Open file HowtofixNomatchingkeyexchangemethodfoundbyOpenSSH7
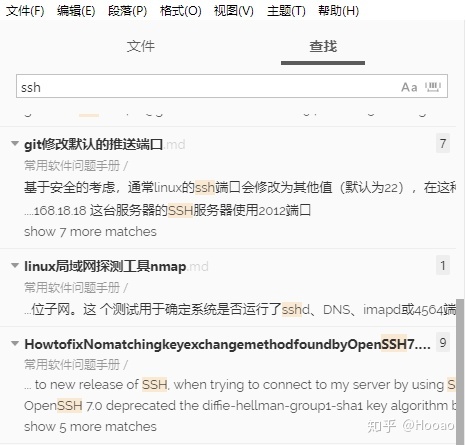Viewport: 466px width, 445px height. 227,344
